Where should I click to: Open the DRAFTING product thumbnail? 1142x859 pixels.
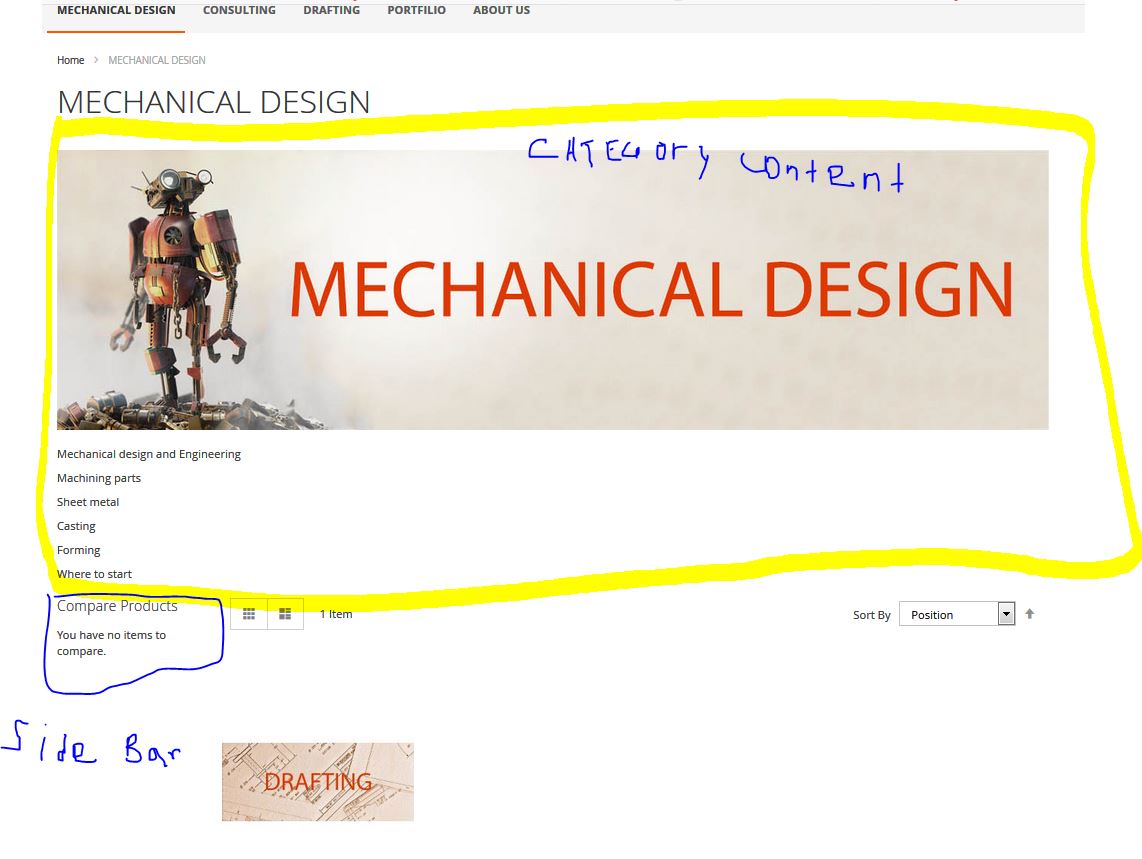317,782
